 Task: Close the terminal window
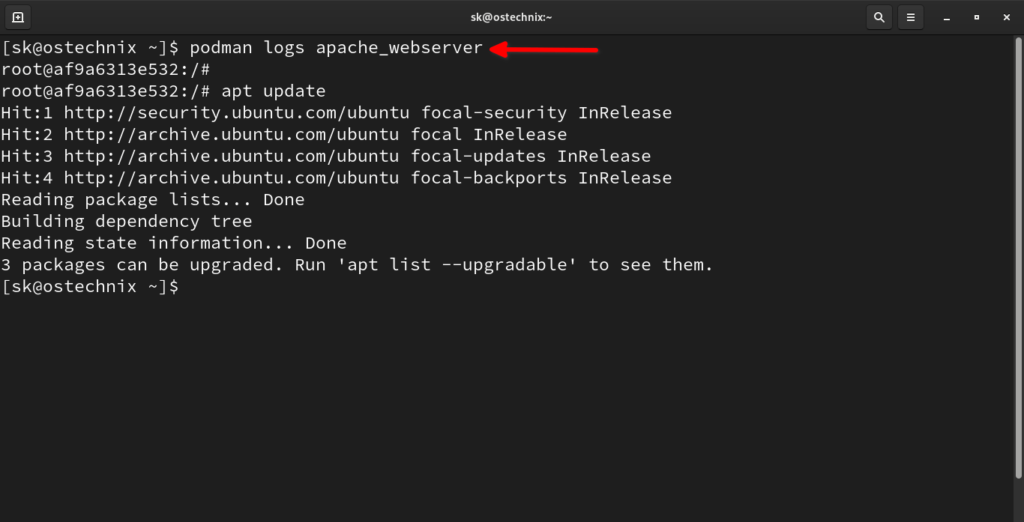coord(1005,17)
